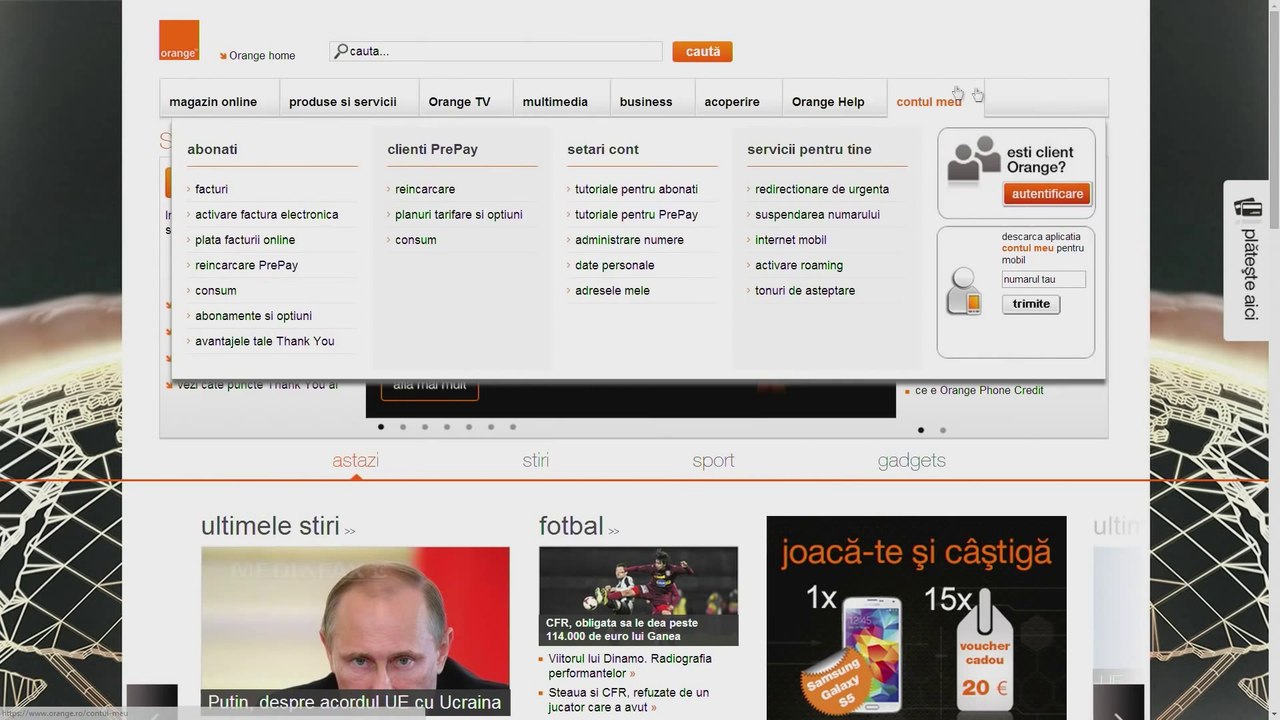
Task: Click the numarul tau input field
Action: tap(1044, 279)
